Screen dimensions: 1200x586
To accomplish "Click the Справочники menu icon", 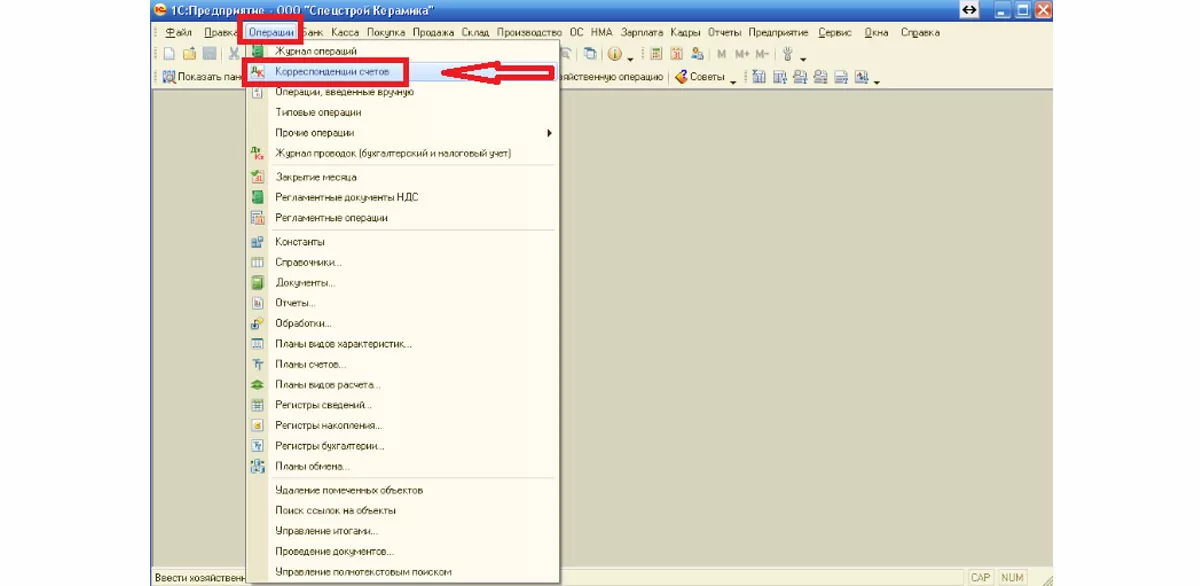I will [257, 262].
